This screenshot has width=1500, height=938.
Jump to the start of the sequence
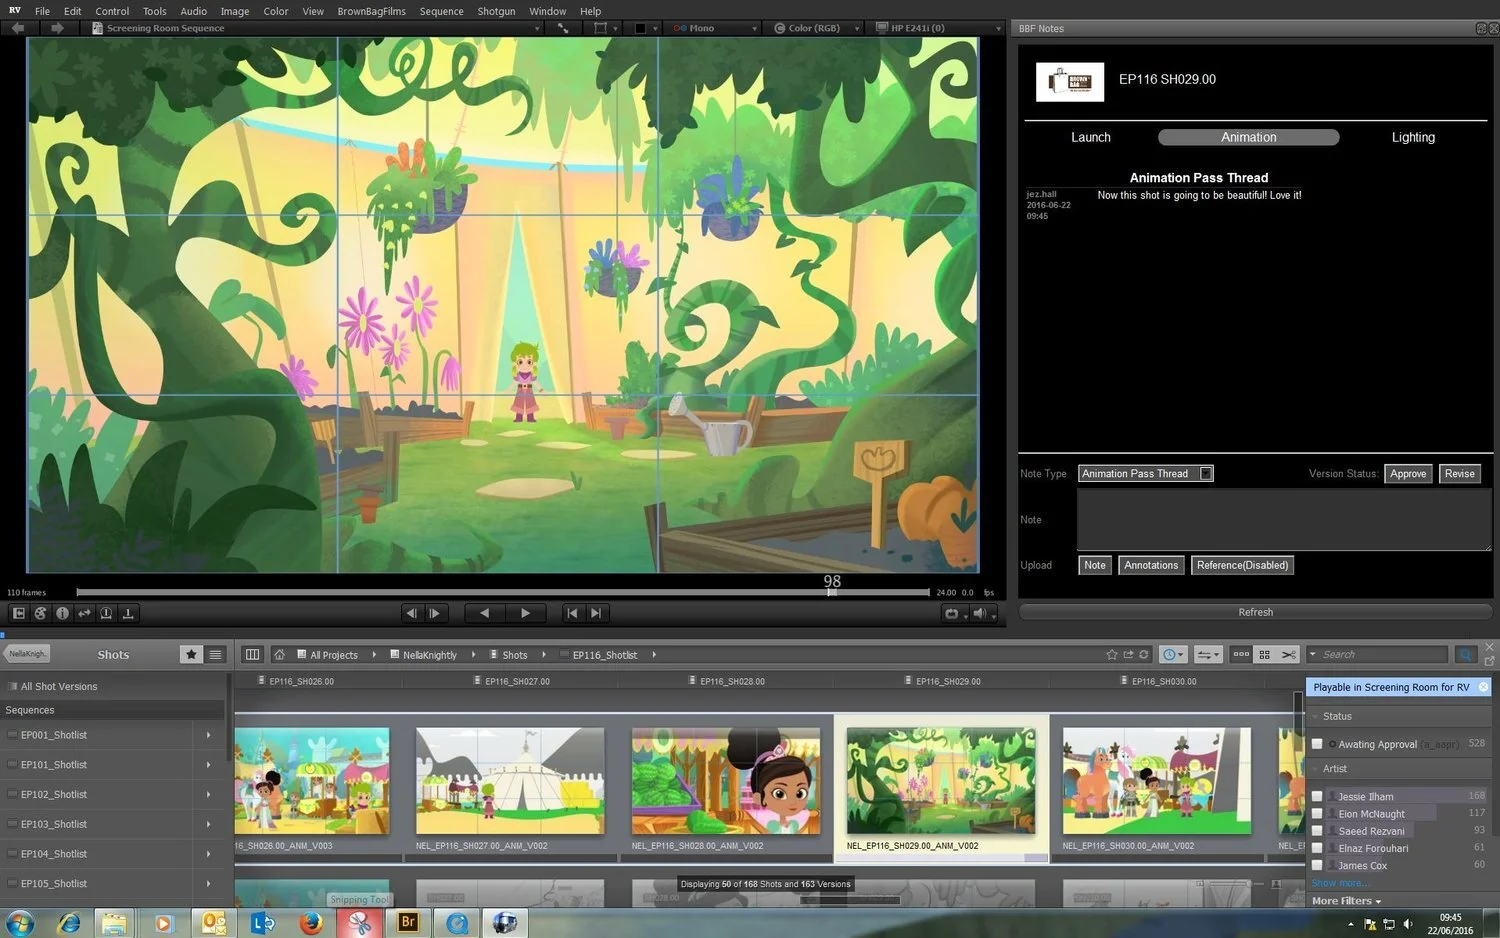click(x=572, y=613)
